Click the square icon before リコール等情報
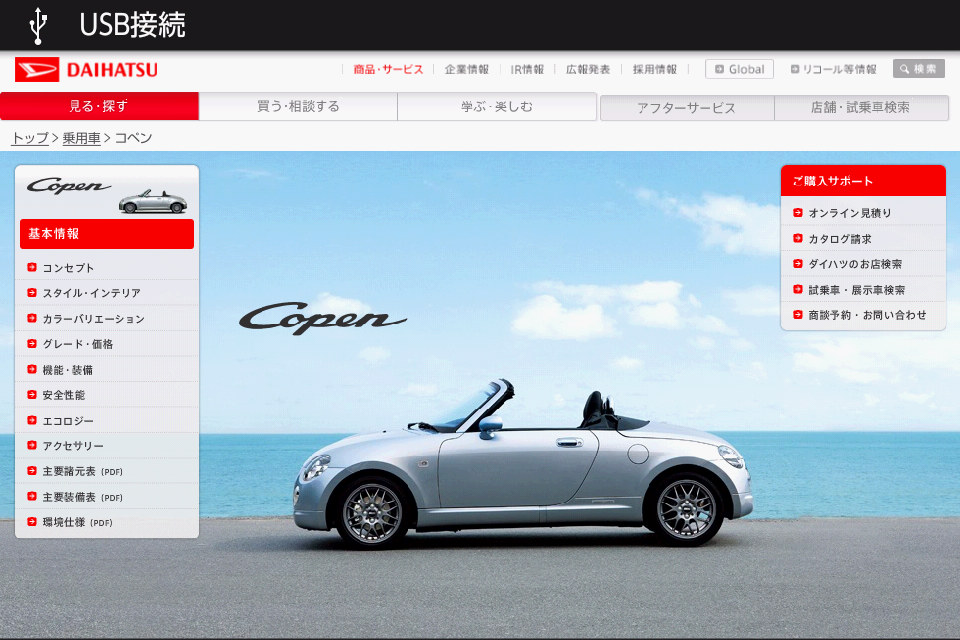Viewport: 960px width, 640px height. point(795,69)
